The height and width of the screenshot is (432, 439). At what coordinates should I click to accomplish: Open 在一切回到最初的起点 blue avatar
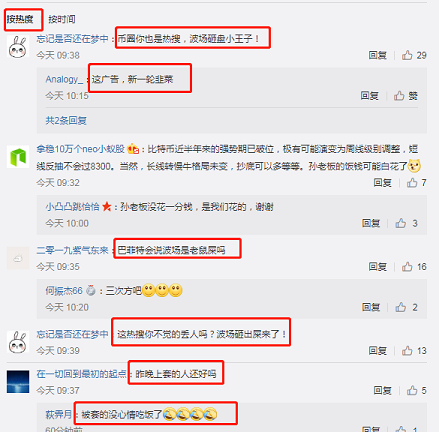18,382
